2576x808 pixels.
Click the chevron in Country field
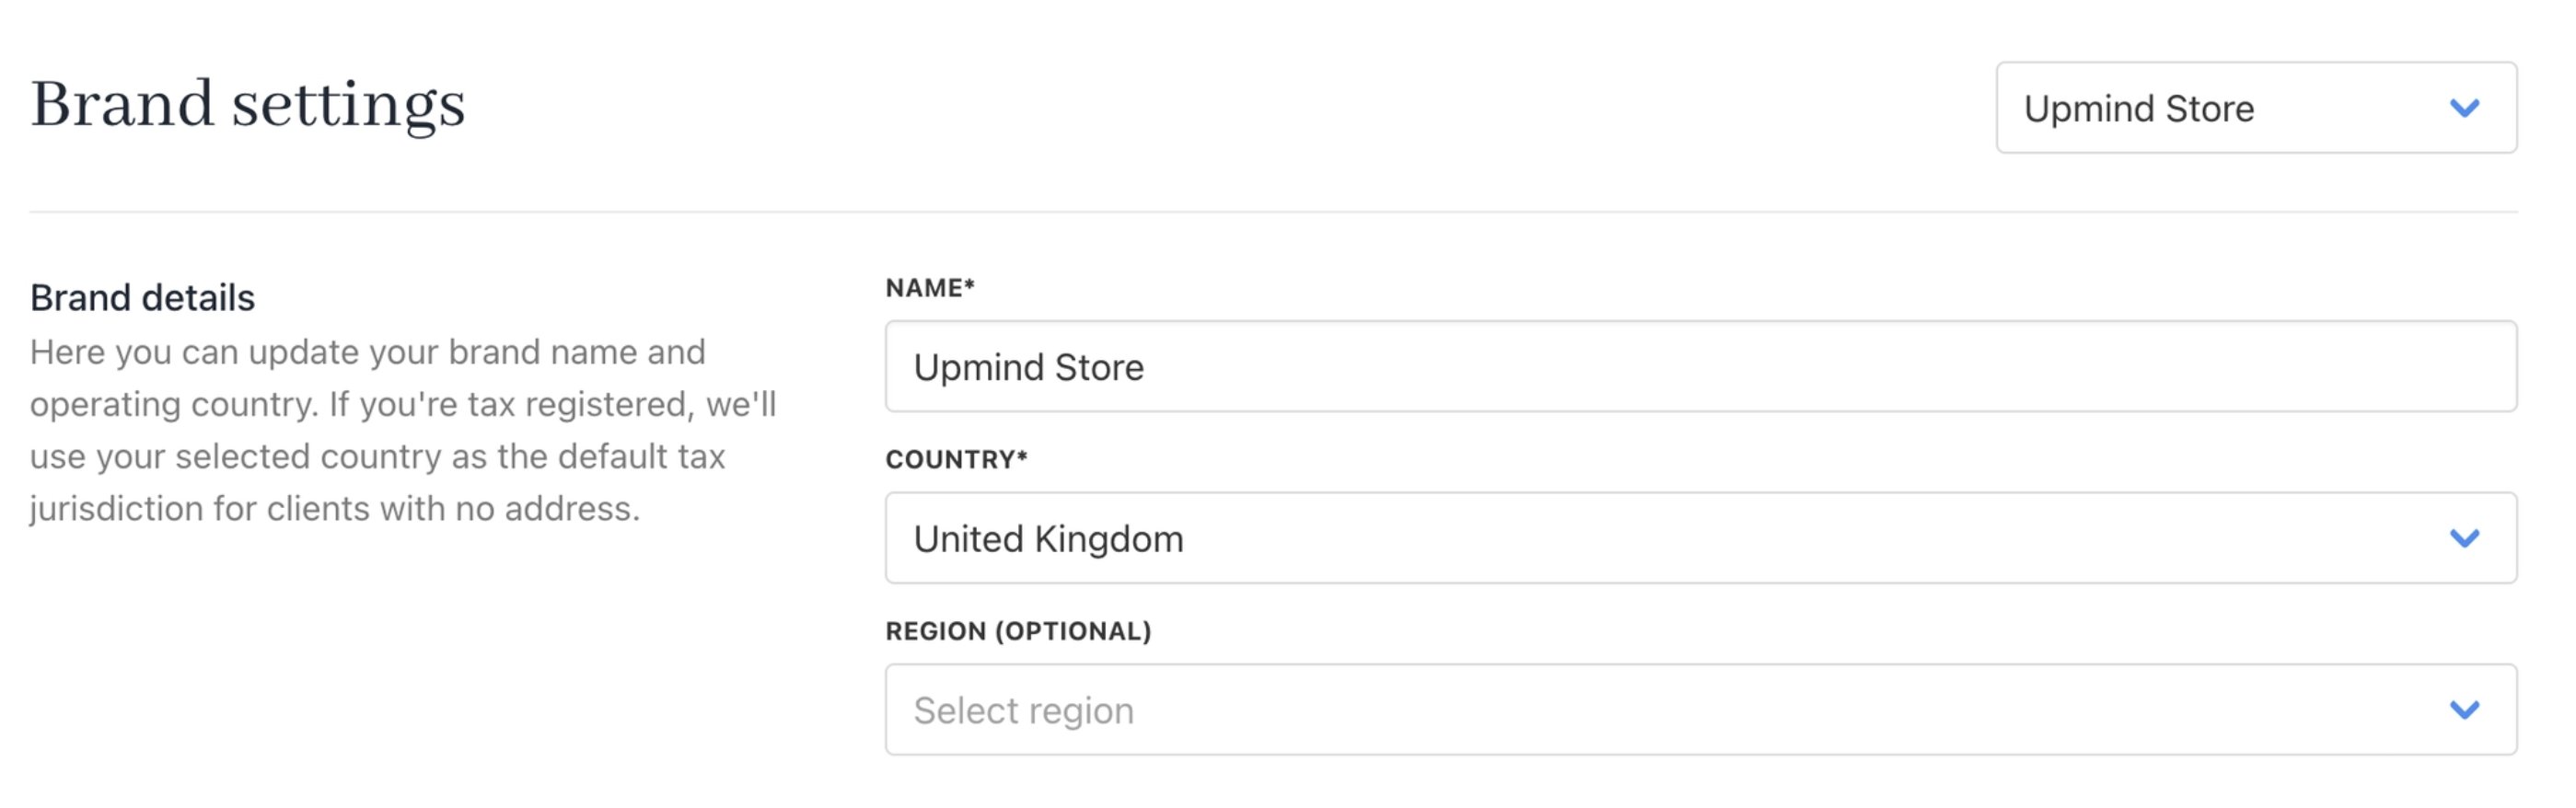pyautogui.click(x=2464, y=539)
